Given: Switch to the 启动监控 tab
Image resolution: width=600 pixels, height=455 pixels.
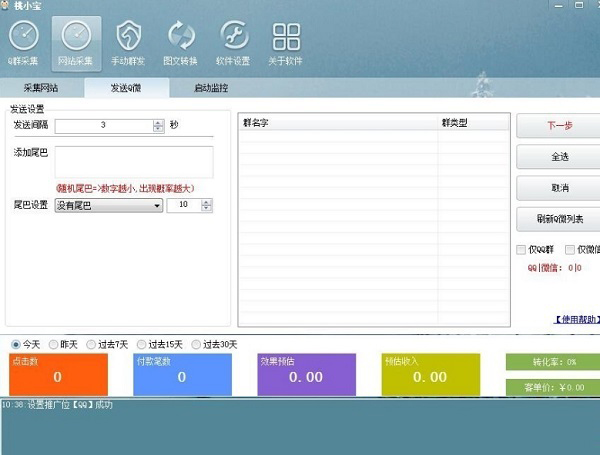Looking at the screenshot, I should click(x=211, y=88).
